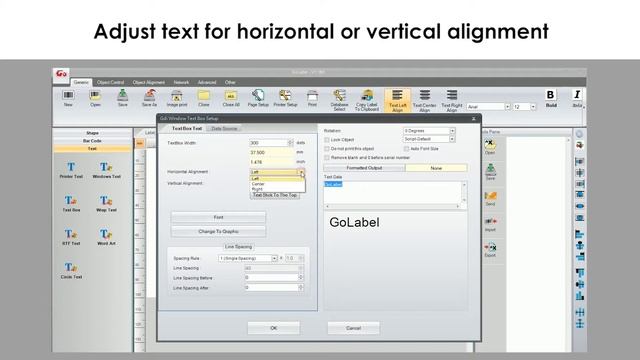
Task: Choose Center in the alignment list
Action: 258,184
